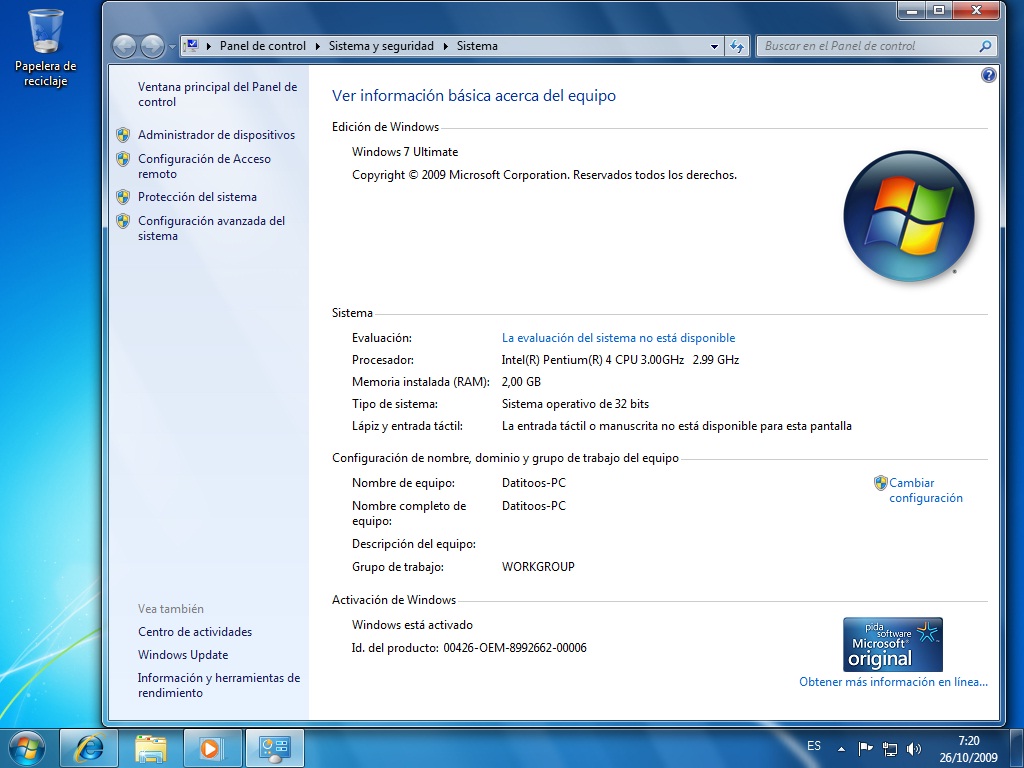
Task: Click the 'Buscar en el Panel de control' field
Action: point(868,46)
